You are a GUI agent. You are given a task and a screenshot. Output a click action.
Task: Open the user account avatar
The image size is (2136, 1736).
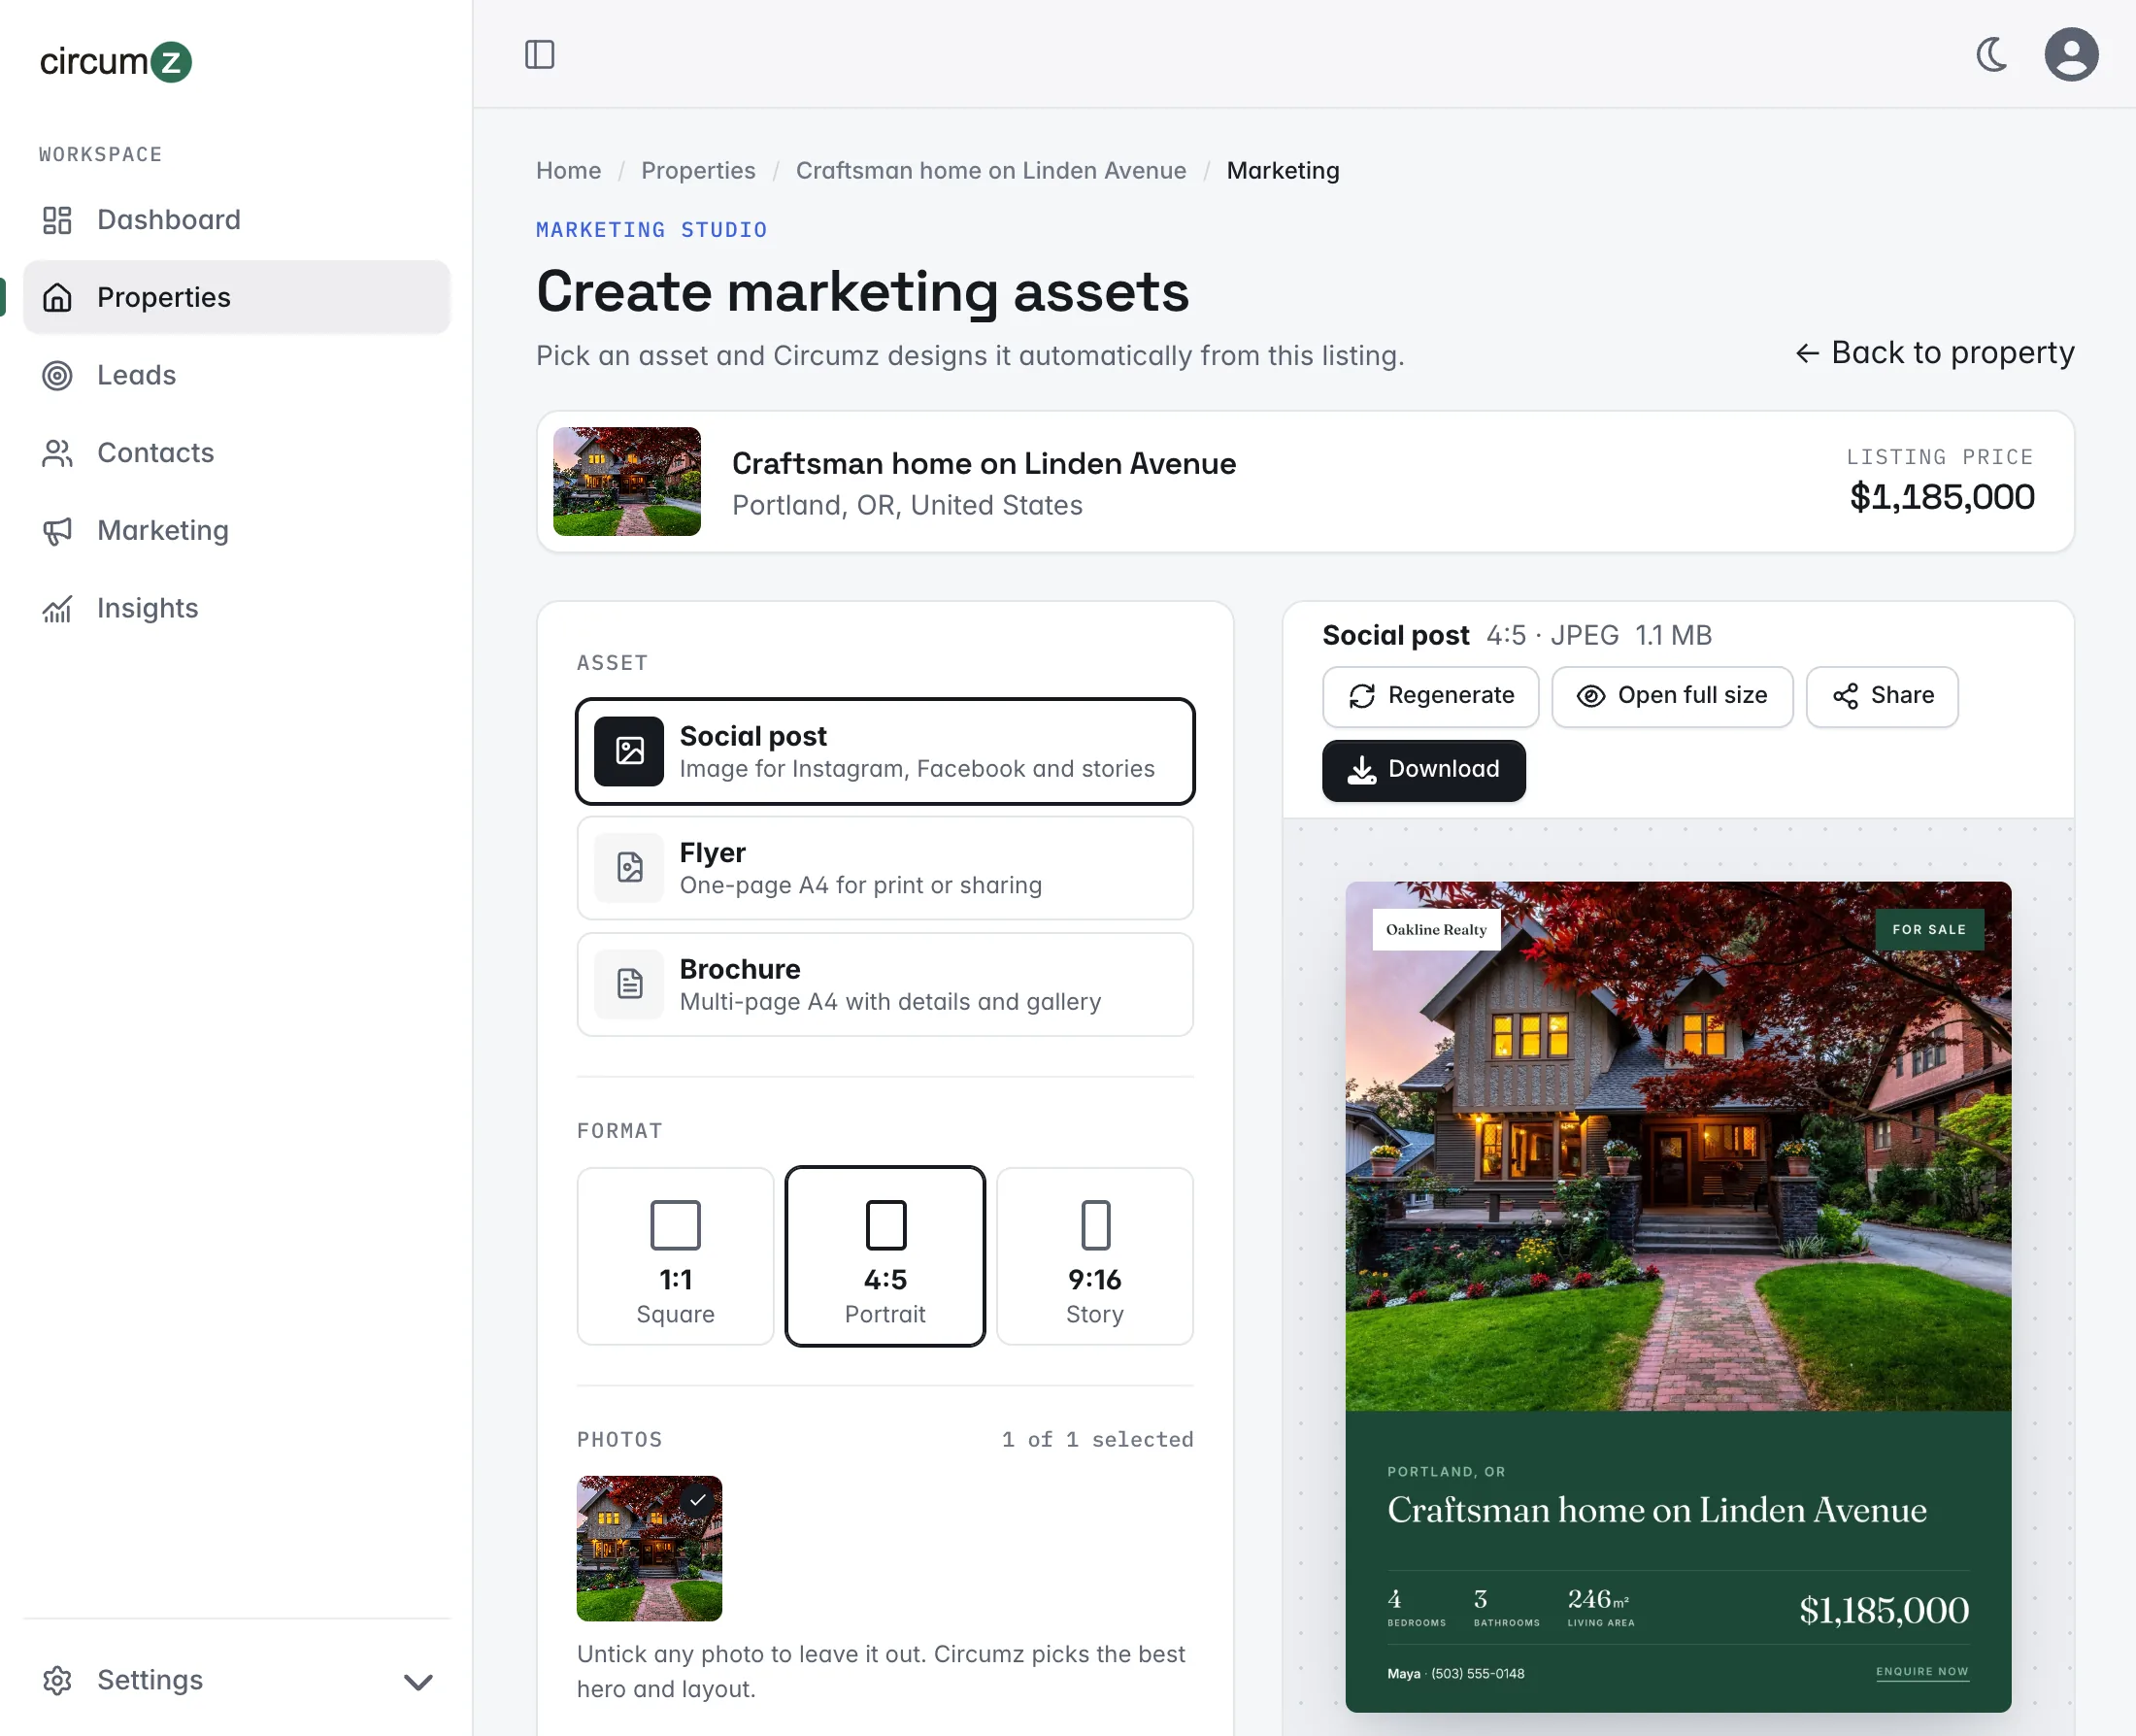tap(2071, 54)
